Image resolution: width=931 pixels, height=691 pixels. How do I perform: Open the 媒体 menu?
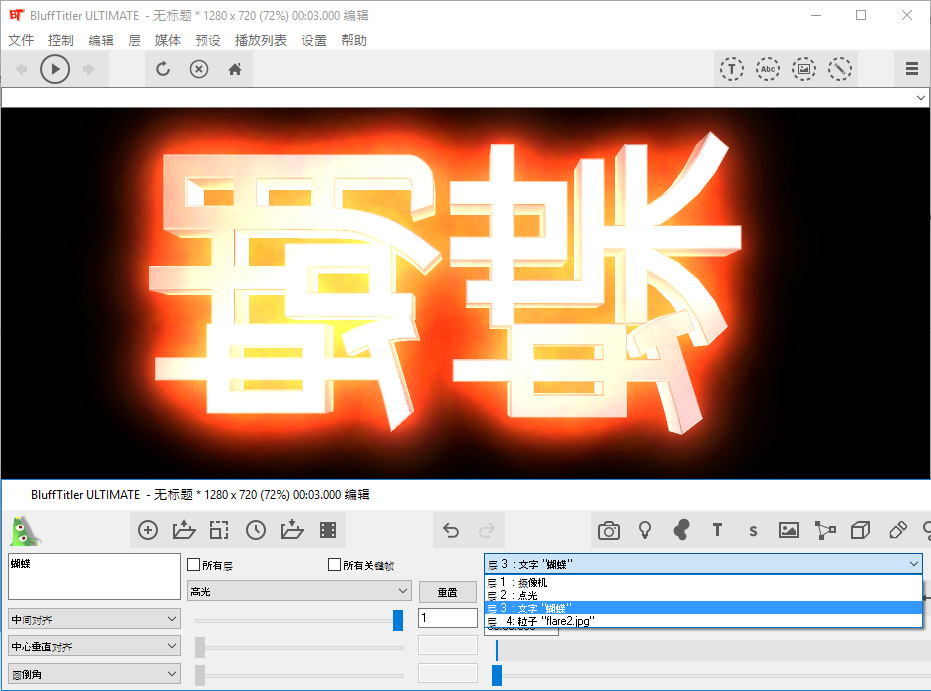pyautogui.click(x=168, y=41)
